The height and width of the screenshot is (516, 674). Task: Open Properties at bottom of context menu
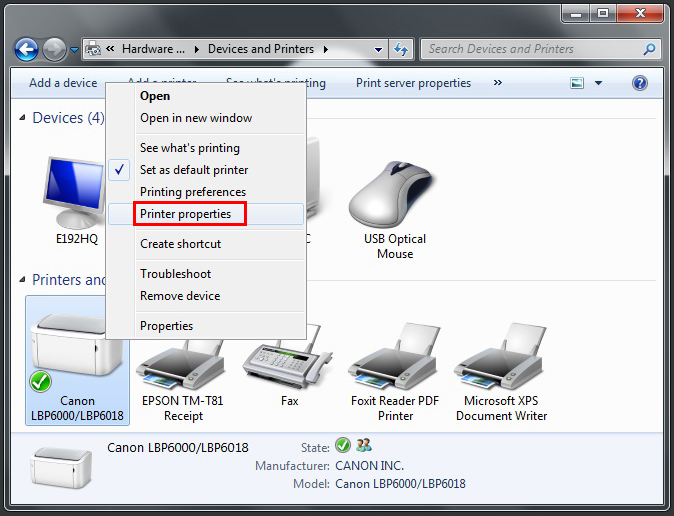tap(206, 326)
